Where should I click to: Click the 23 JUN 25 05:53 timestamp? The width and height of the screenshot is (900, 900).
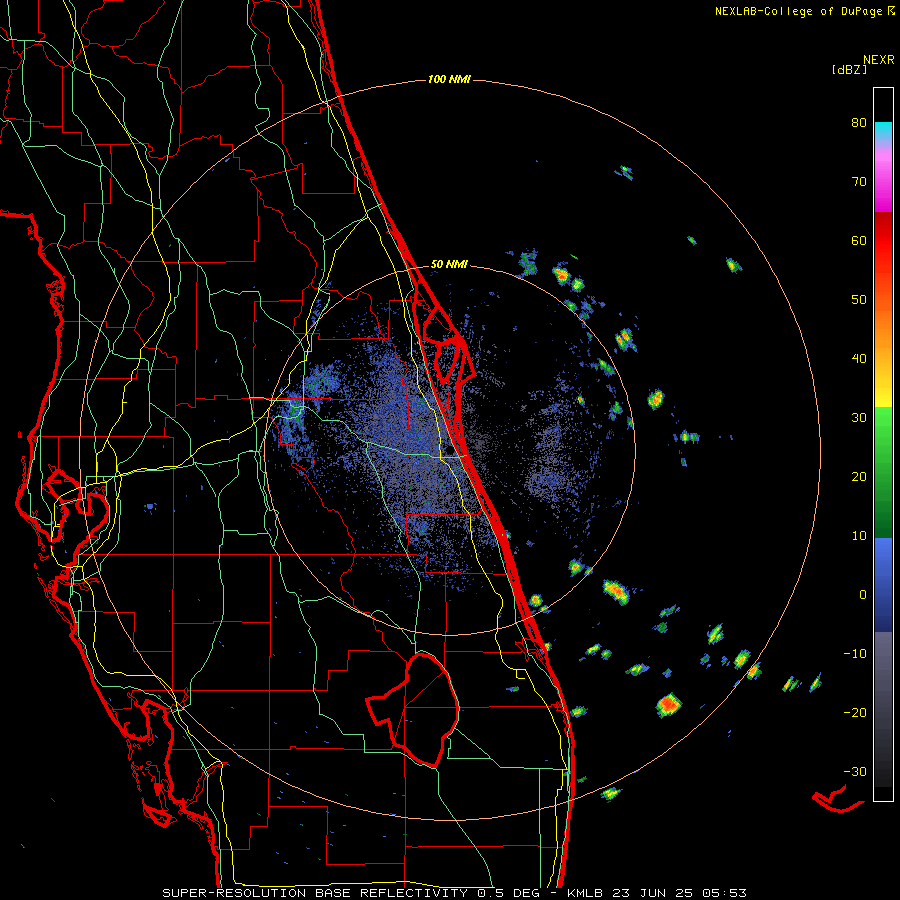pos(679,893)
